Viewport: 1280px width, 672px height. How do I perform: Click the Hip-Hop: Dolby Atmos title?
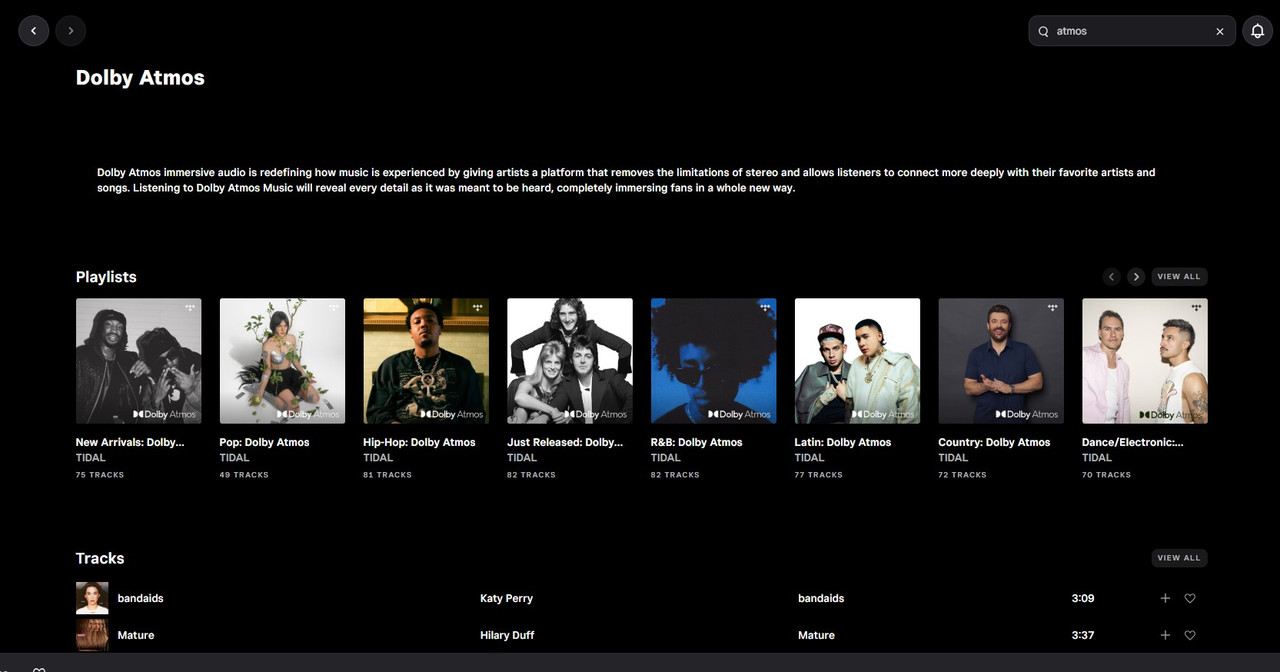(419, 442)
